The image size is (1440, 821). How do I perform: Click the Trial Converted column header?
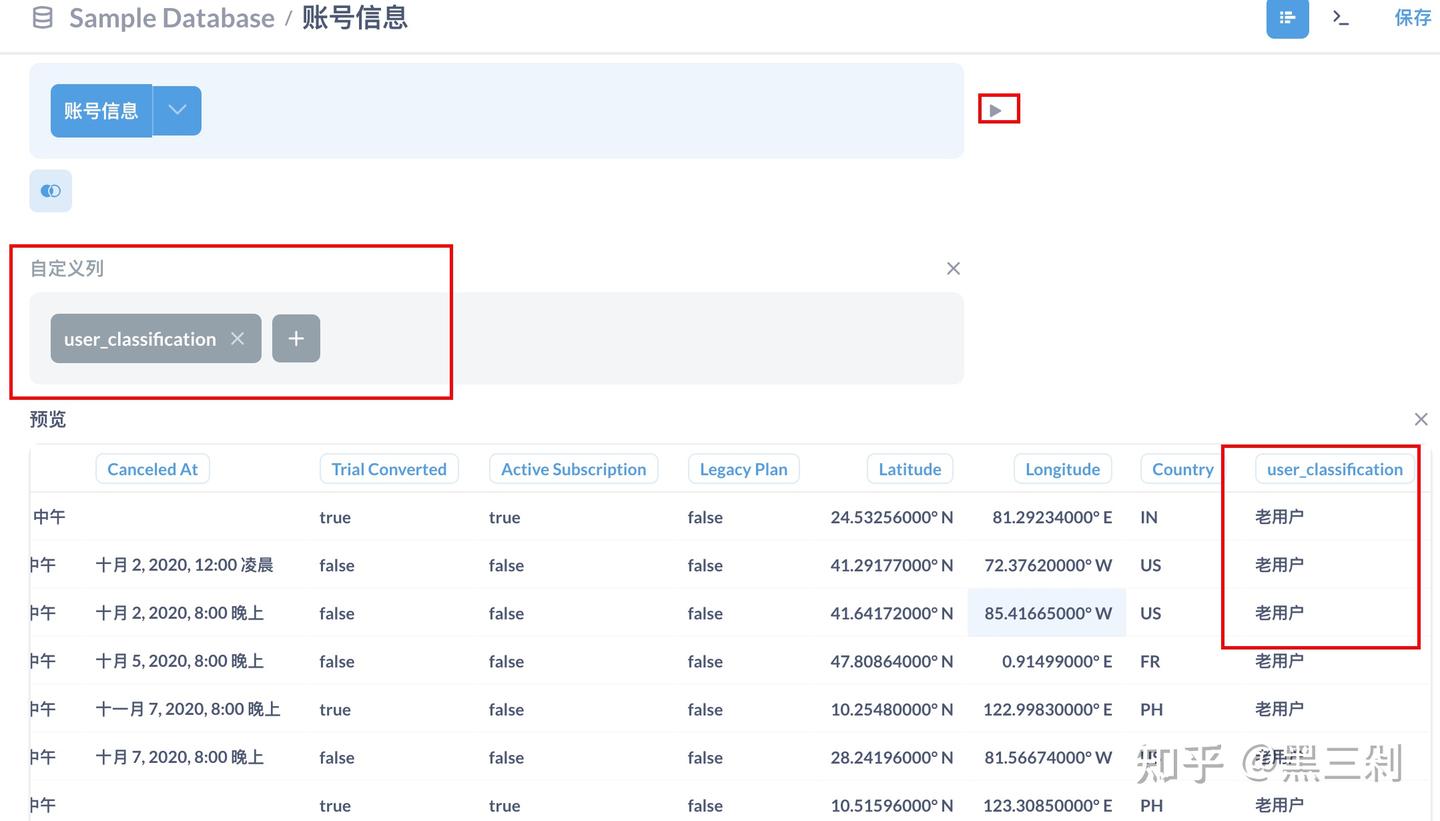click(x=389, y=468)
